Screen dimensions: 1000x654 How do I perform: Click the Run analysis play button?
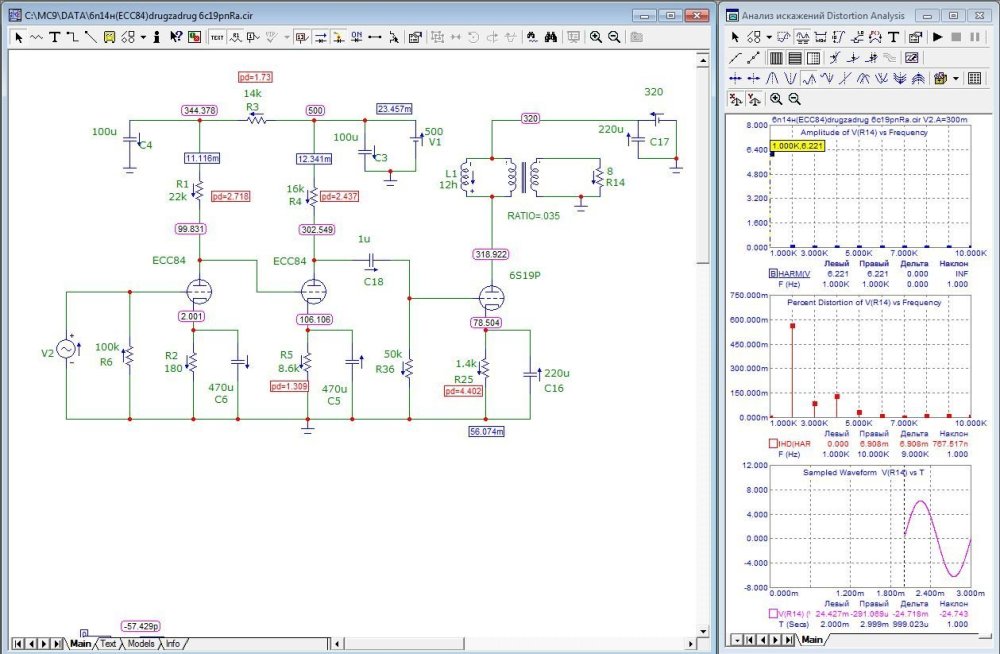(x=938, y=37)
